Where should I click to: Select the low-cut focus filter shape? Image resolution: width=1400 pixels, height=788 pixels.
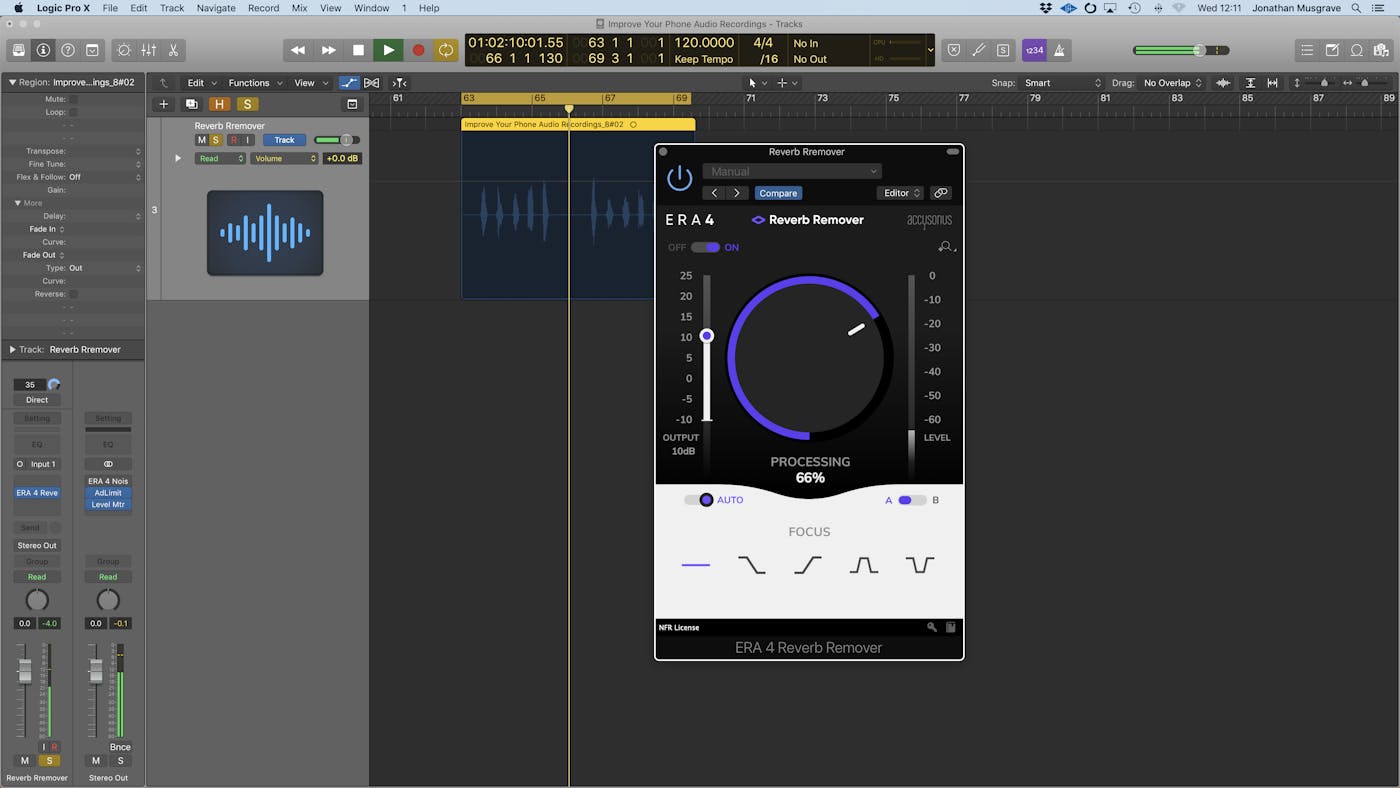[808, 565]
